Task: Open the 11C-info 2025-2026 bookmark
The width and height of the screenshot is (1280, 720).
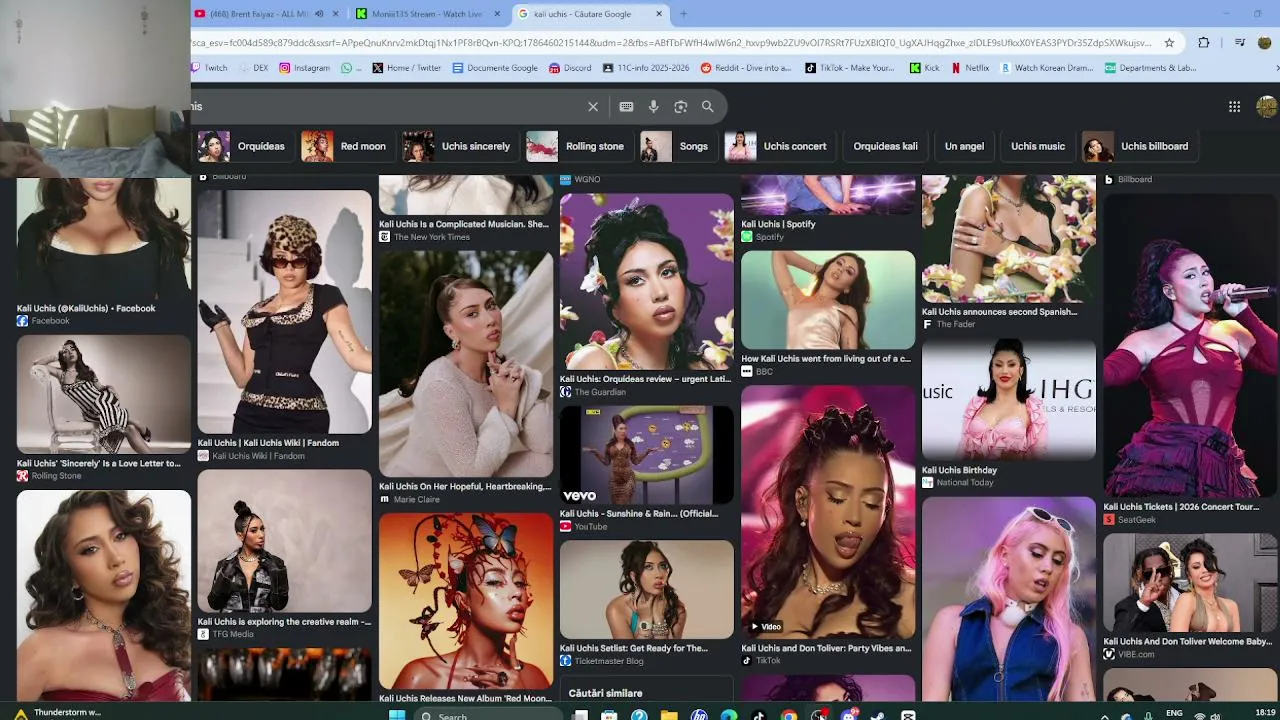Action: tap(646, 68)
